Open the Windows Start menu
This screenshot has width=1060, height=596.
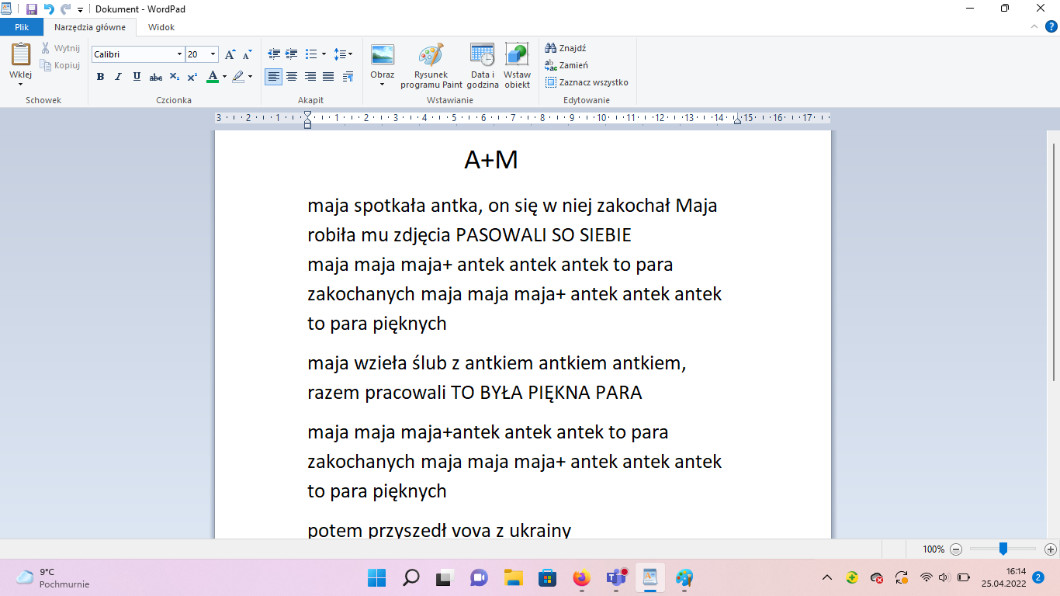tap(376, 578)
